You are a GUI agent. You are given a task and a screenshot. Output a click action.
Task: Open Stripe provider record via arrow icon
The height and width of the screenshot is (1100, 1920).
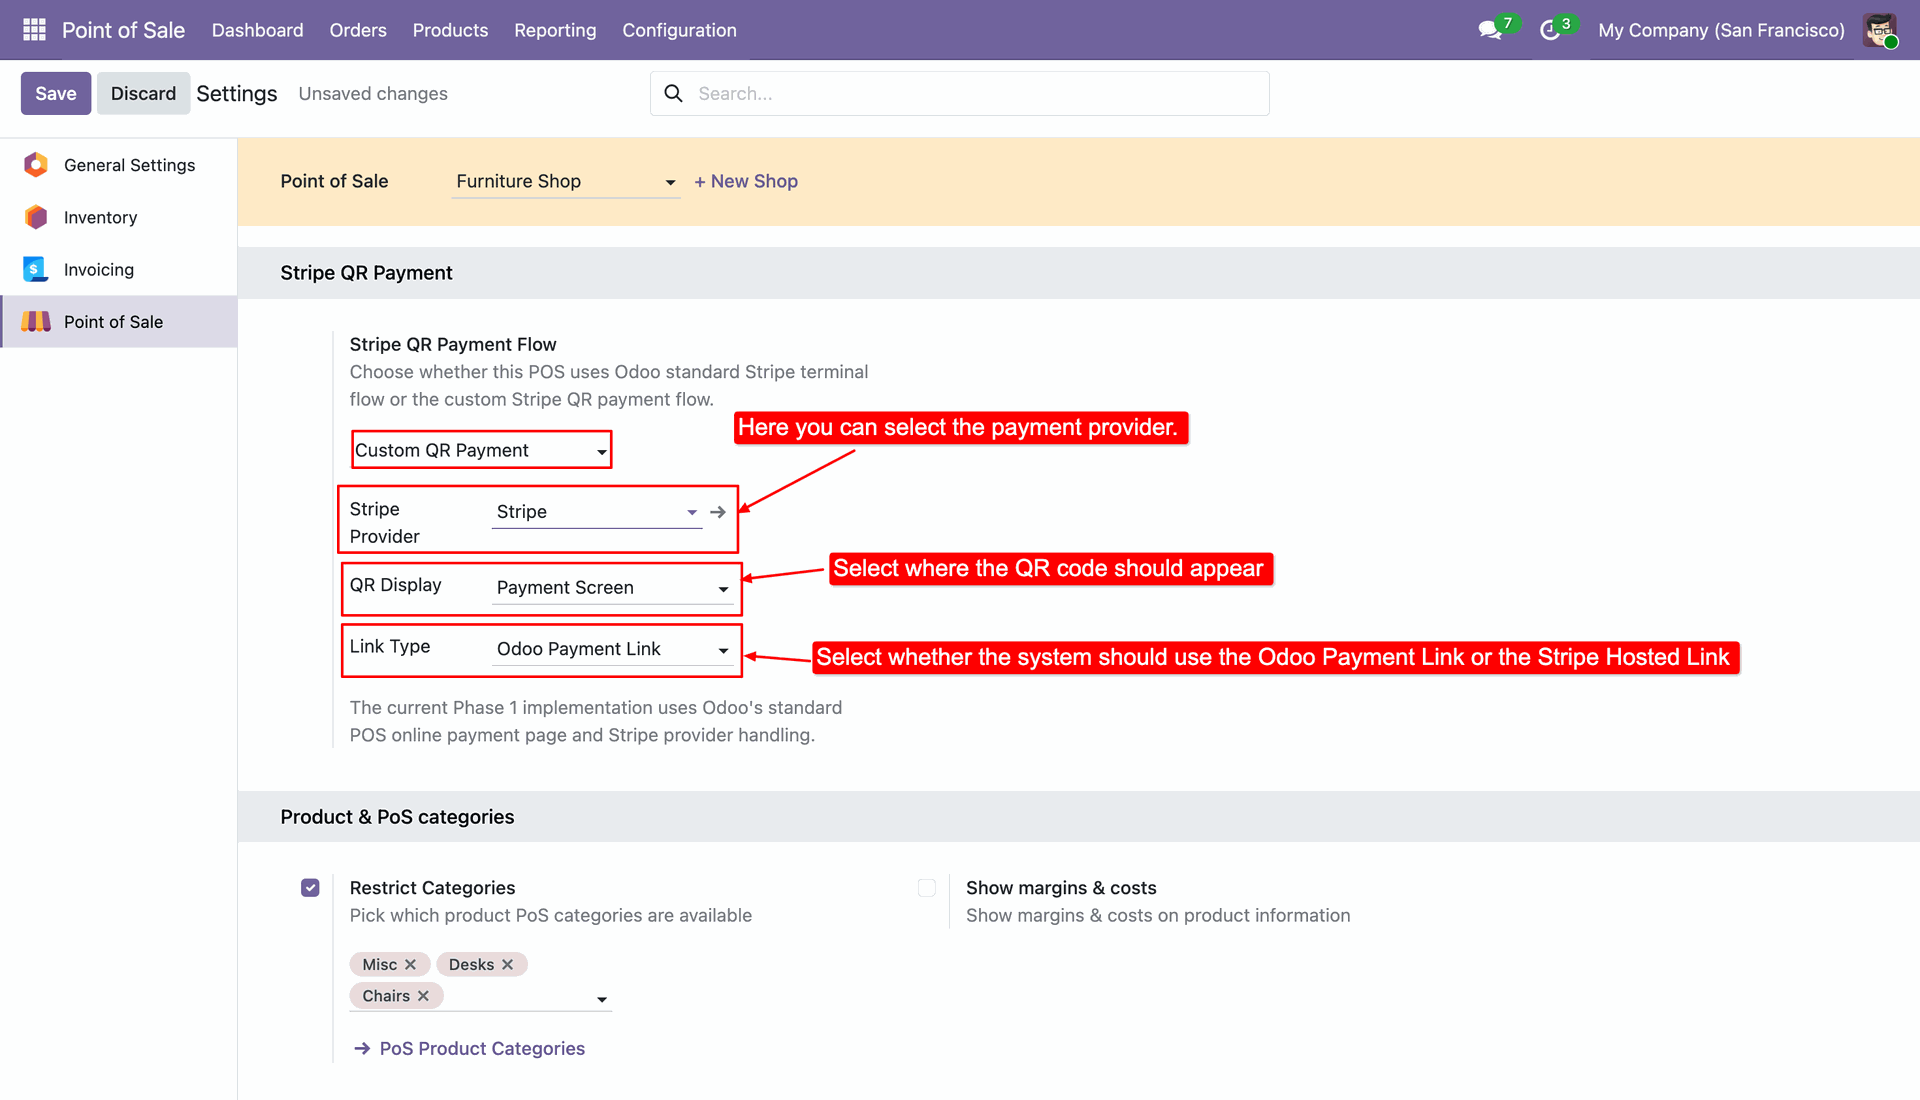[718, 512]
